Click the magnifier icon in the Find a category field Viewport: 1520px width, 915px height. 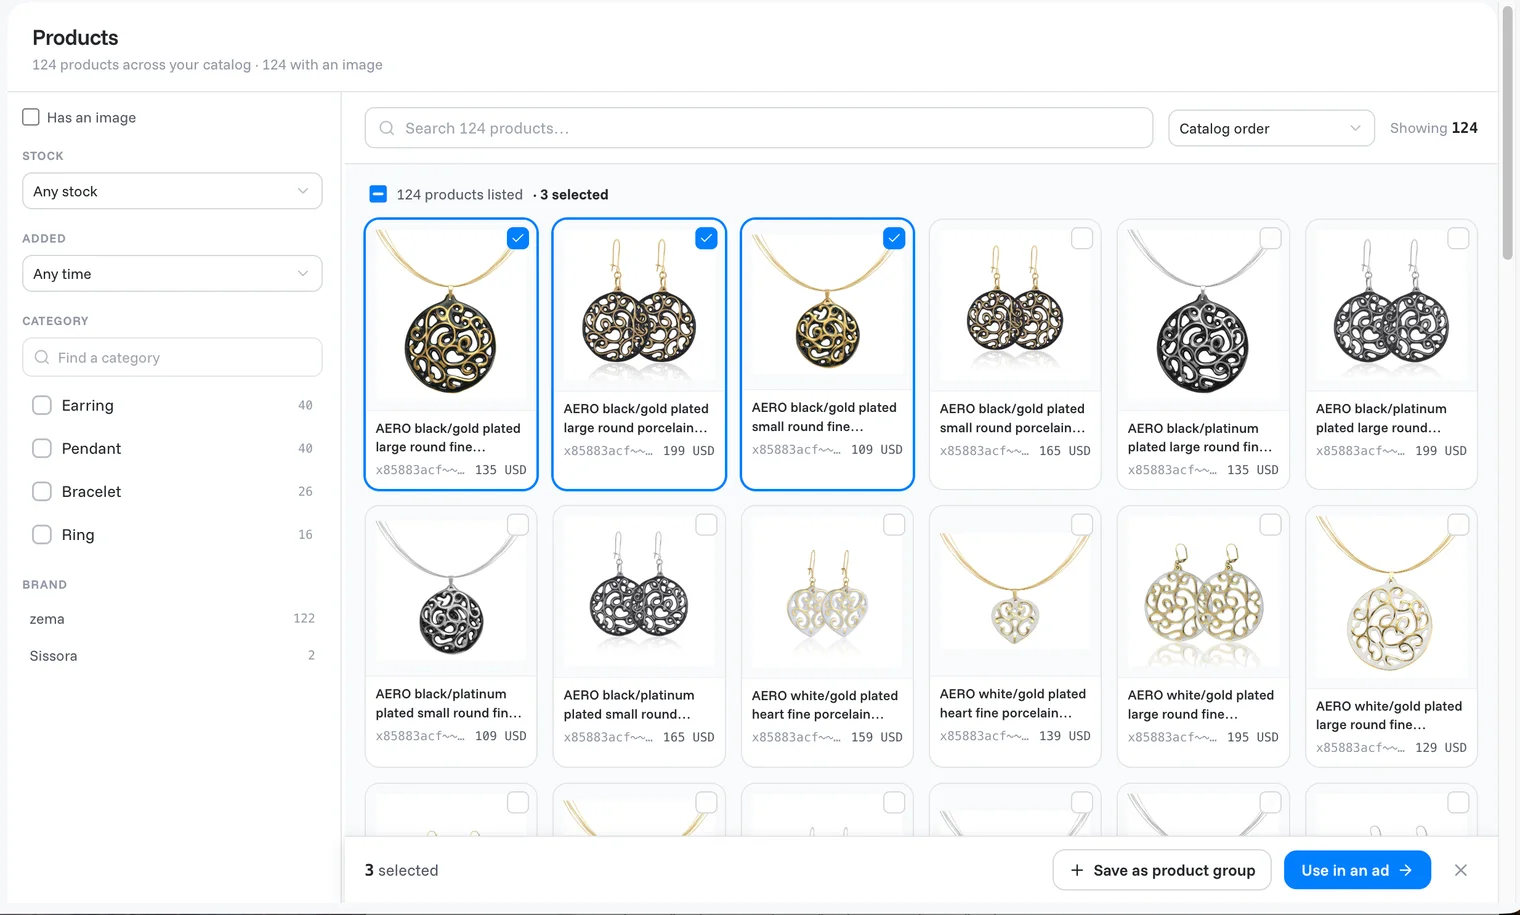[x=42, y=357]
